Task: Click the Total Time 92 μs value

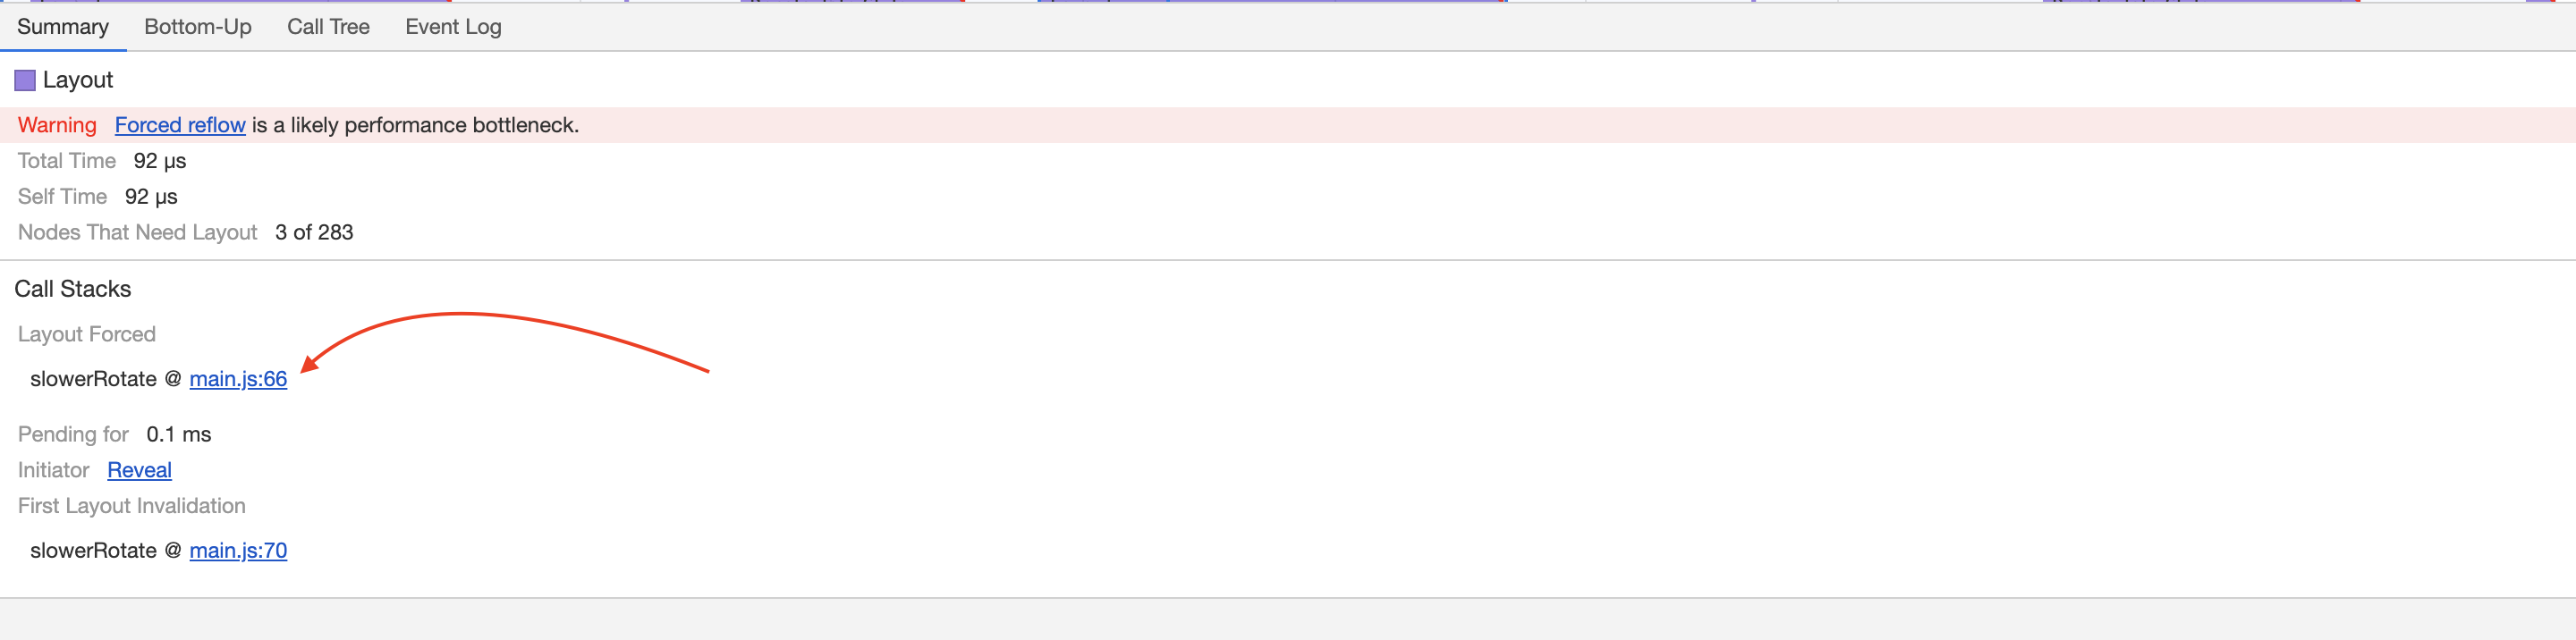Action: 160,161
